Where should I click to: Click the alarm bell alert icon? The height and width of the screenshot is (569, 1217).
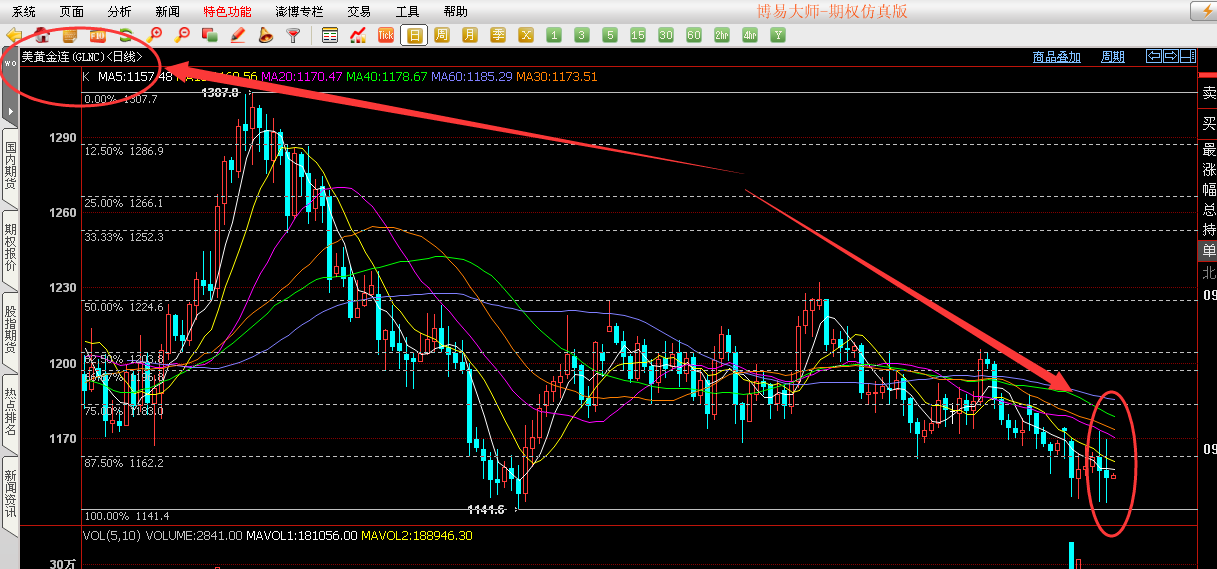tap(266, 36)
